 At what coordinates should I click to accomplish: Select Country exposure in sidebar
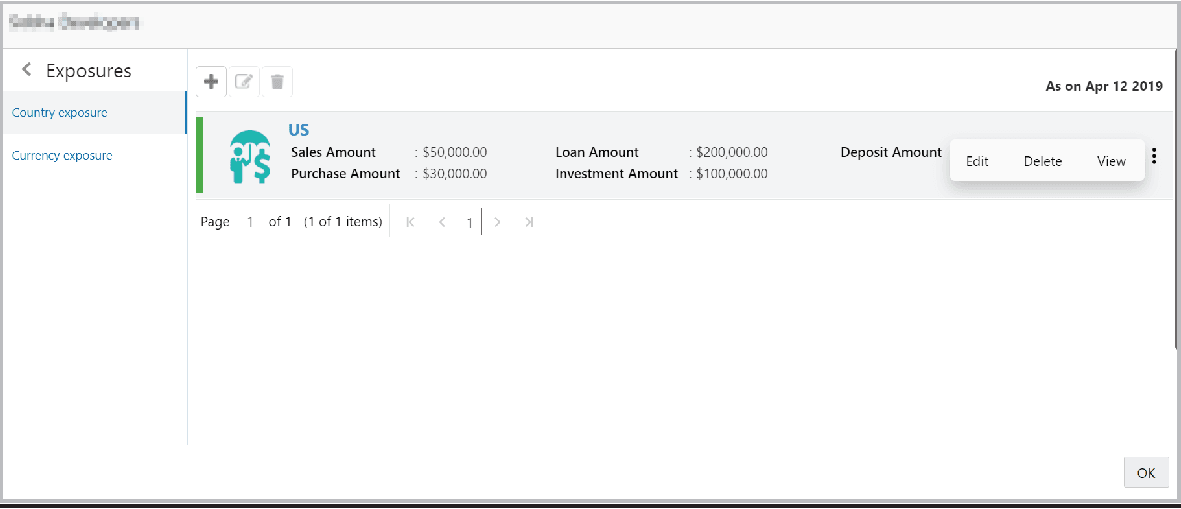tap(93, 113)
